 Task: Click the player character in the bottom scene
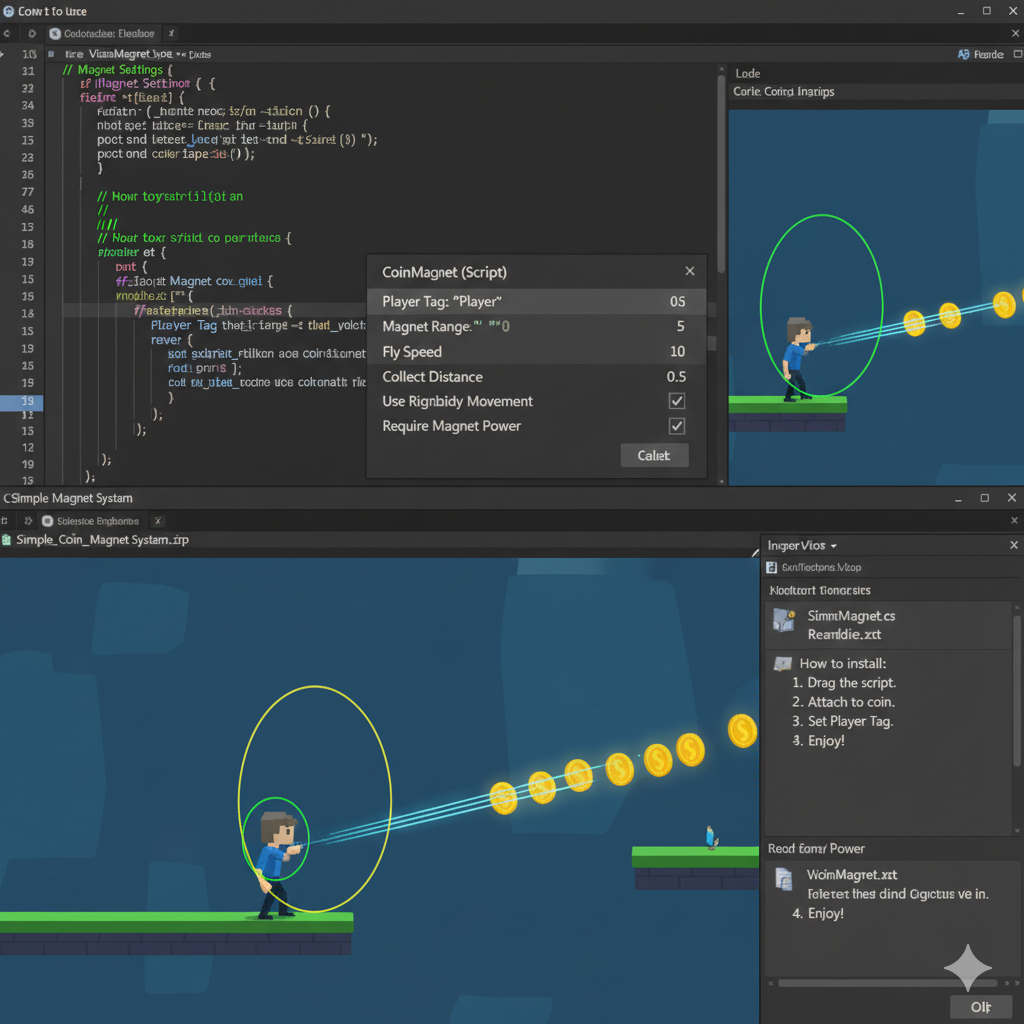tap(278, 865)
